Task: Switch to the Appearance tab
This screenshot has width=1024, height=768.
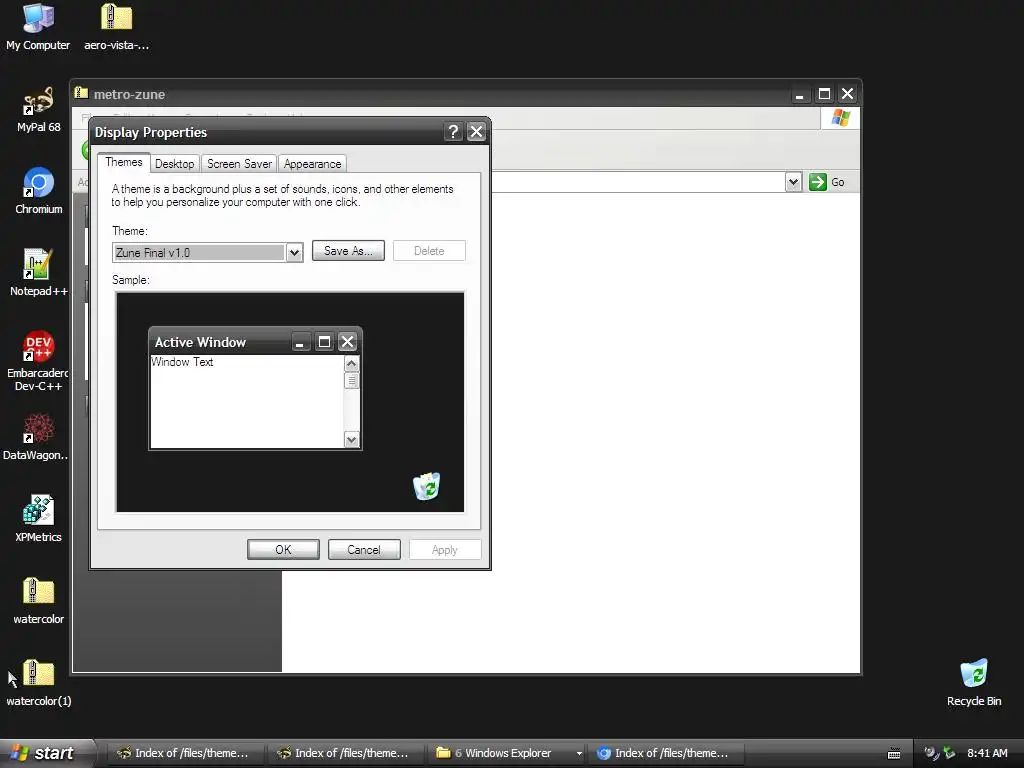Action: point(312,164)
